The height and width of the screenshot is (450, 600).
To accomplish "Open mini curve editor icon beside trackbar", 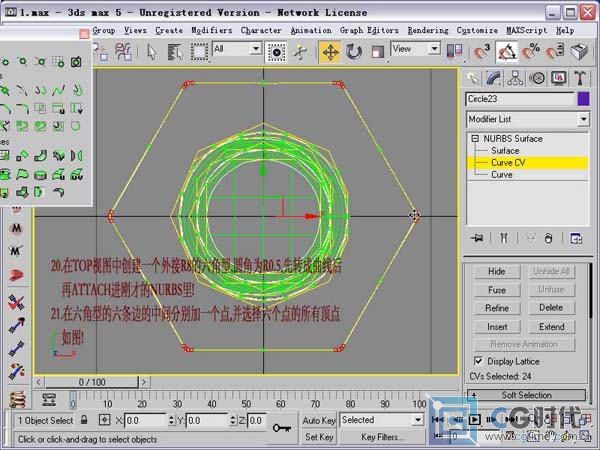I will (x=49, y=400).
